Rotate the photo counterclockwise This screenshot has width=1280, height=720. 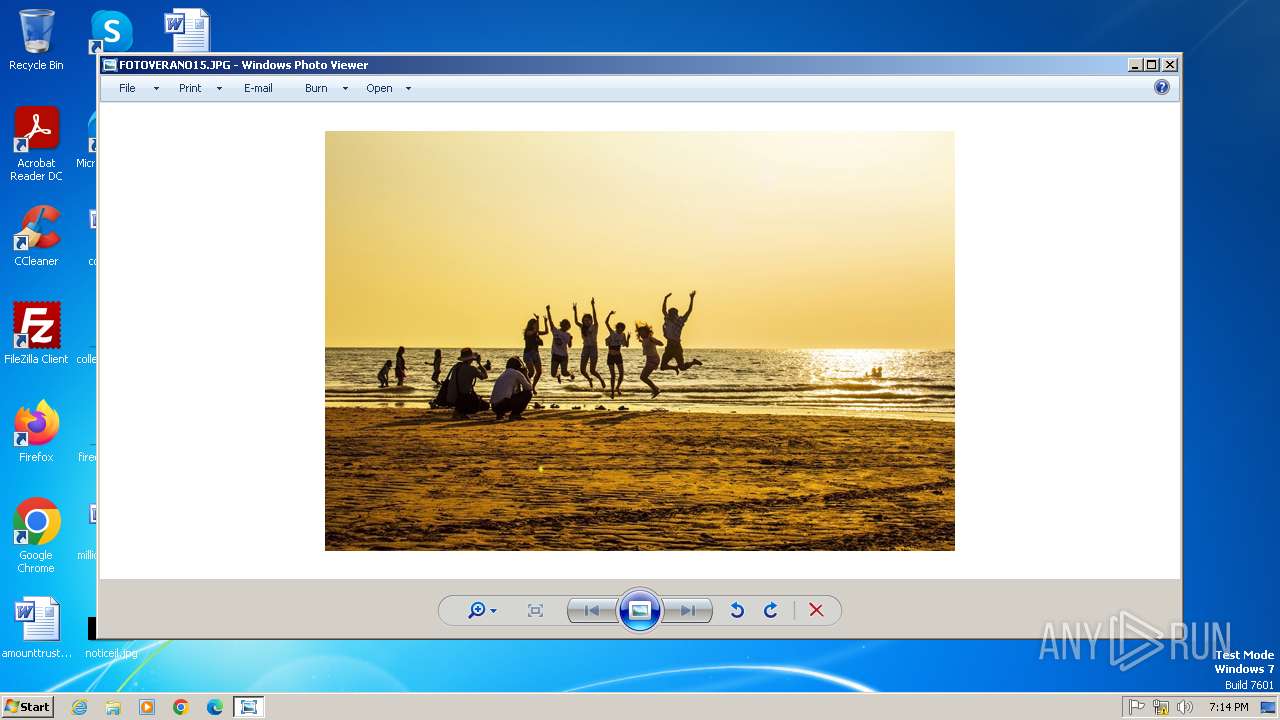click(737, 610)
